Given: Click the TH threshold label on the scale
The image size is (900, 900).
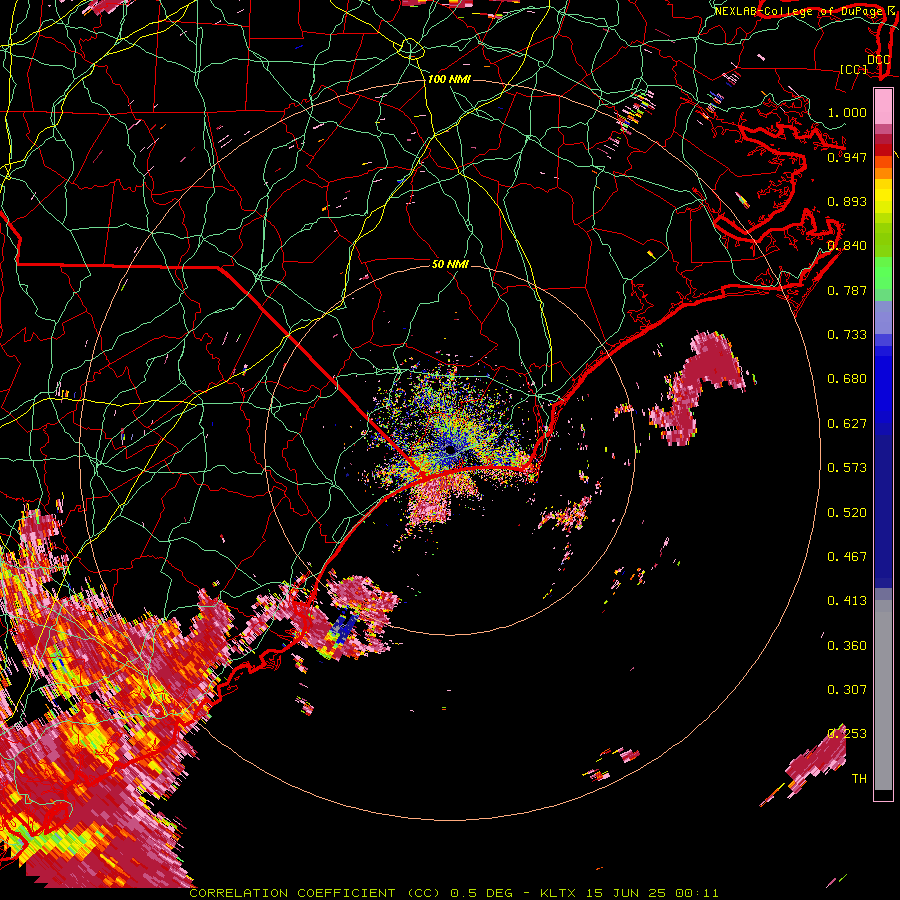Looking at the screenshot, I should pos(859,779).
